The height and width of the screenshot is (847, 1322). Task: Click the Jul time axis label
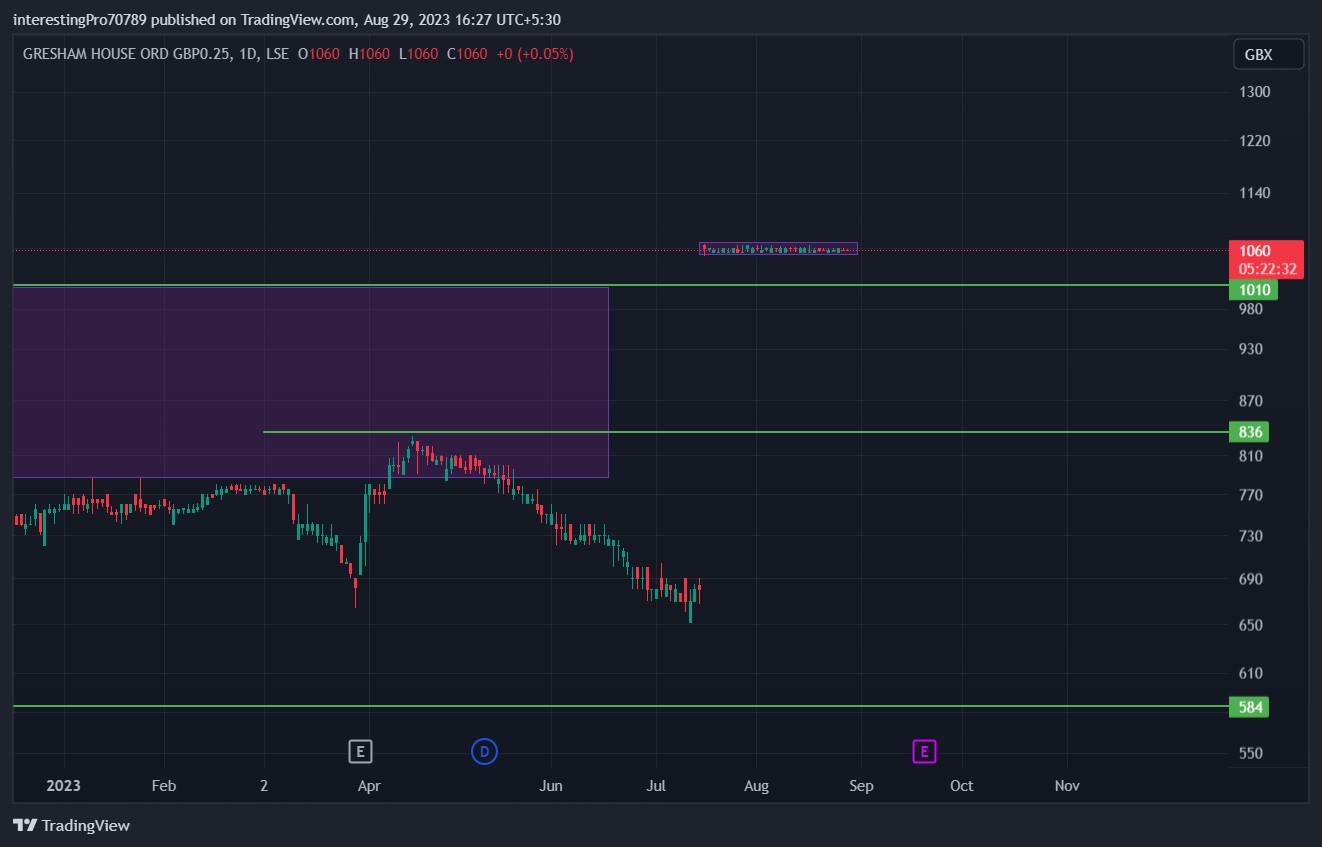coord(657,786)
